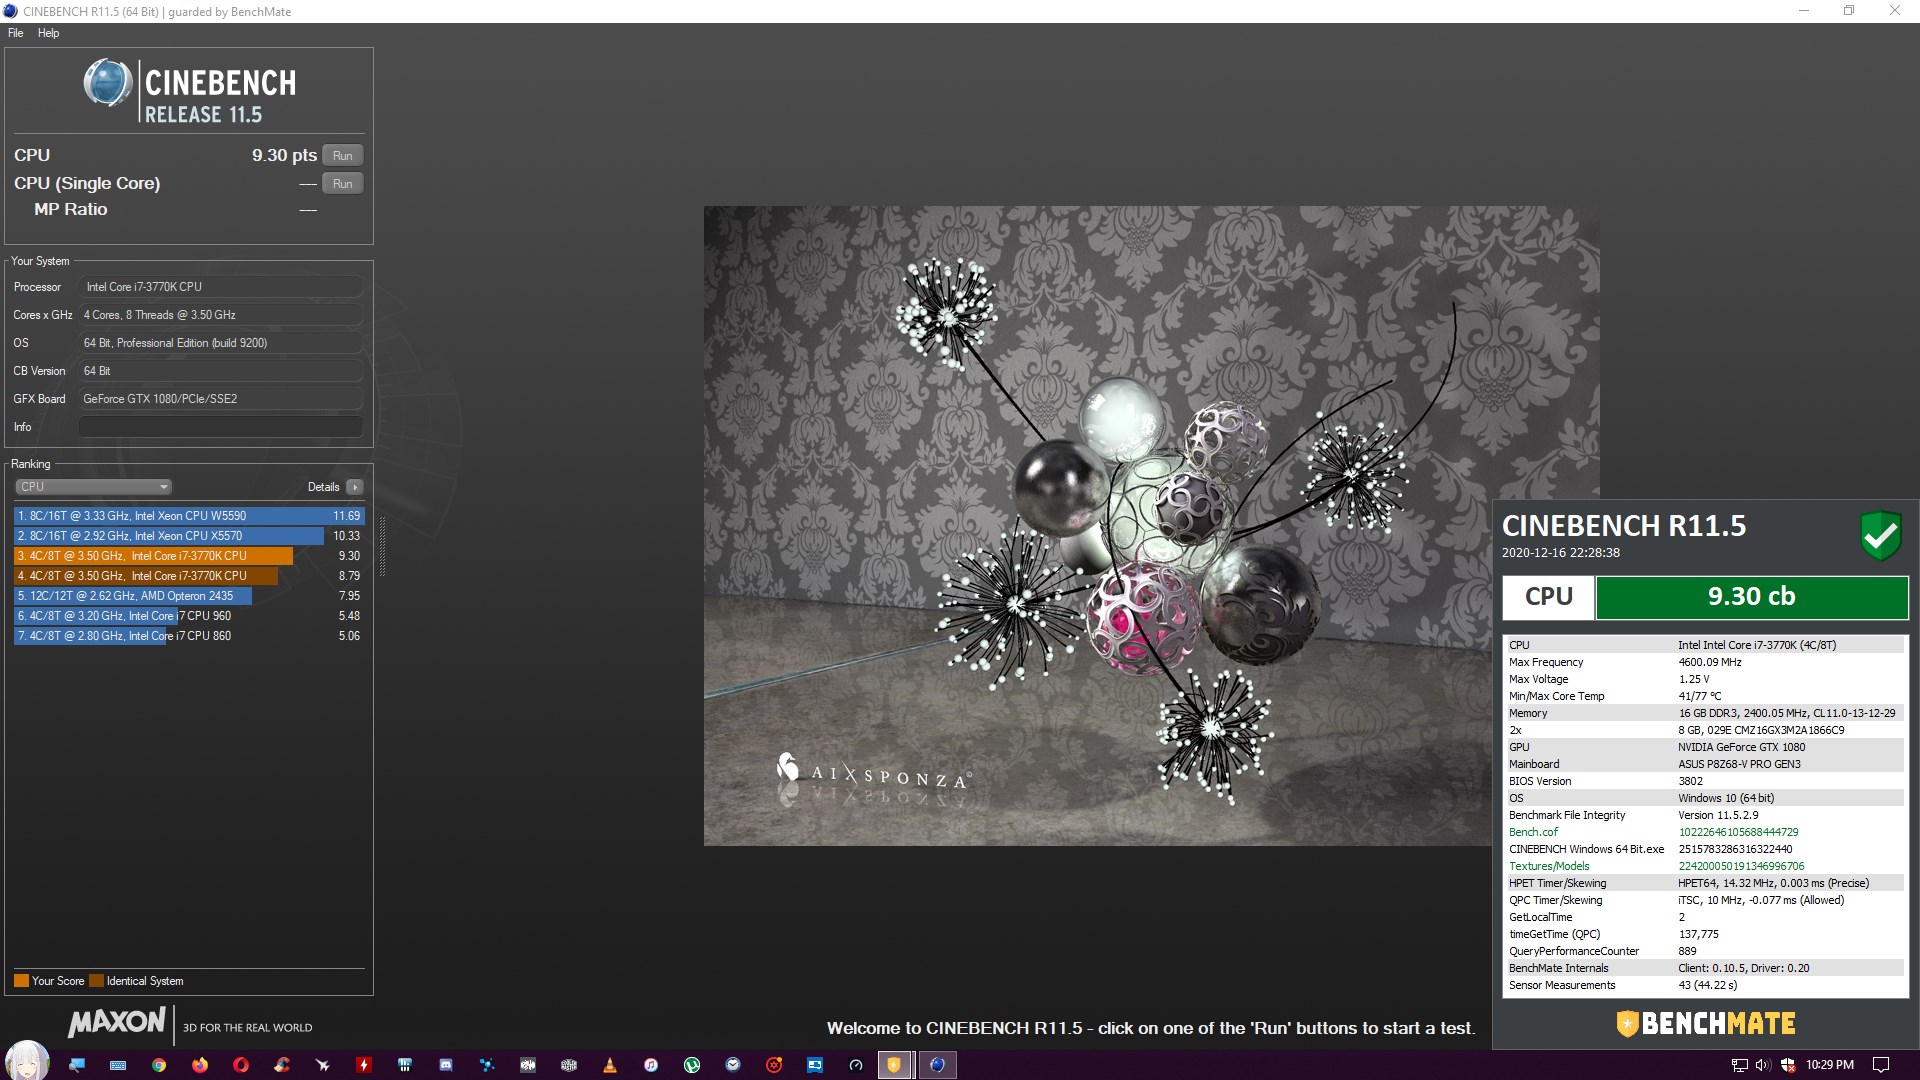
Task: Click the Cores x GHz value field
Action: [x=220, y=315]
